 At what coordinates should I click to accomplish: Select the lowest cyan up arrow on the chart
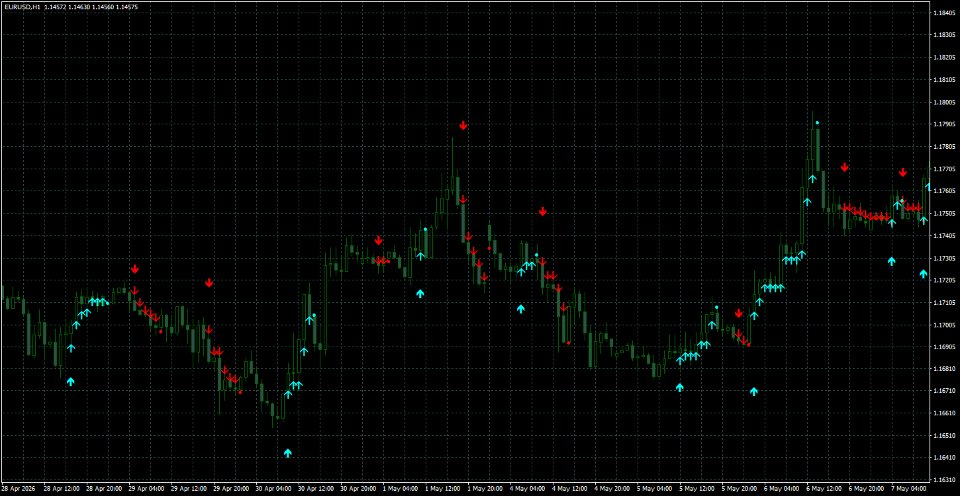click(288, 453)
